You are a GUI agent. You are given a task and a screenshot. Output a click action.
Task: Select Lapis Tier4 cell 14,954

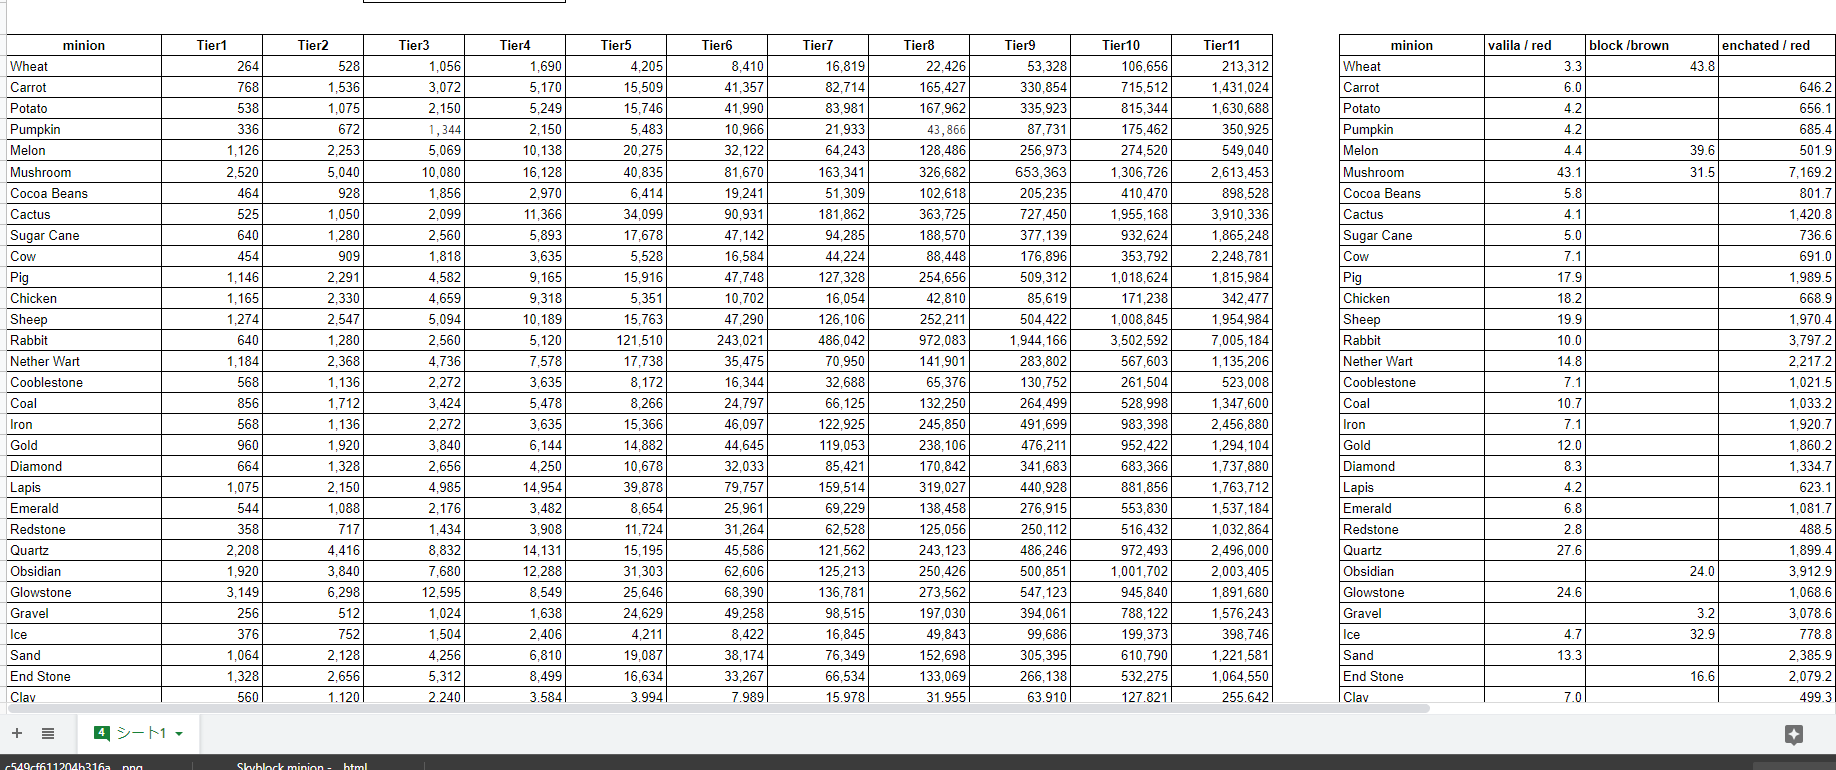point(515,487)
